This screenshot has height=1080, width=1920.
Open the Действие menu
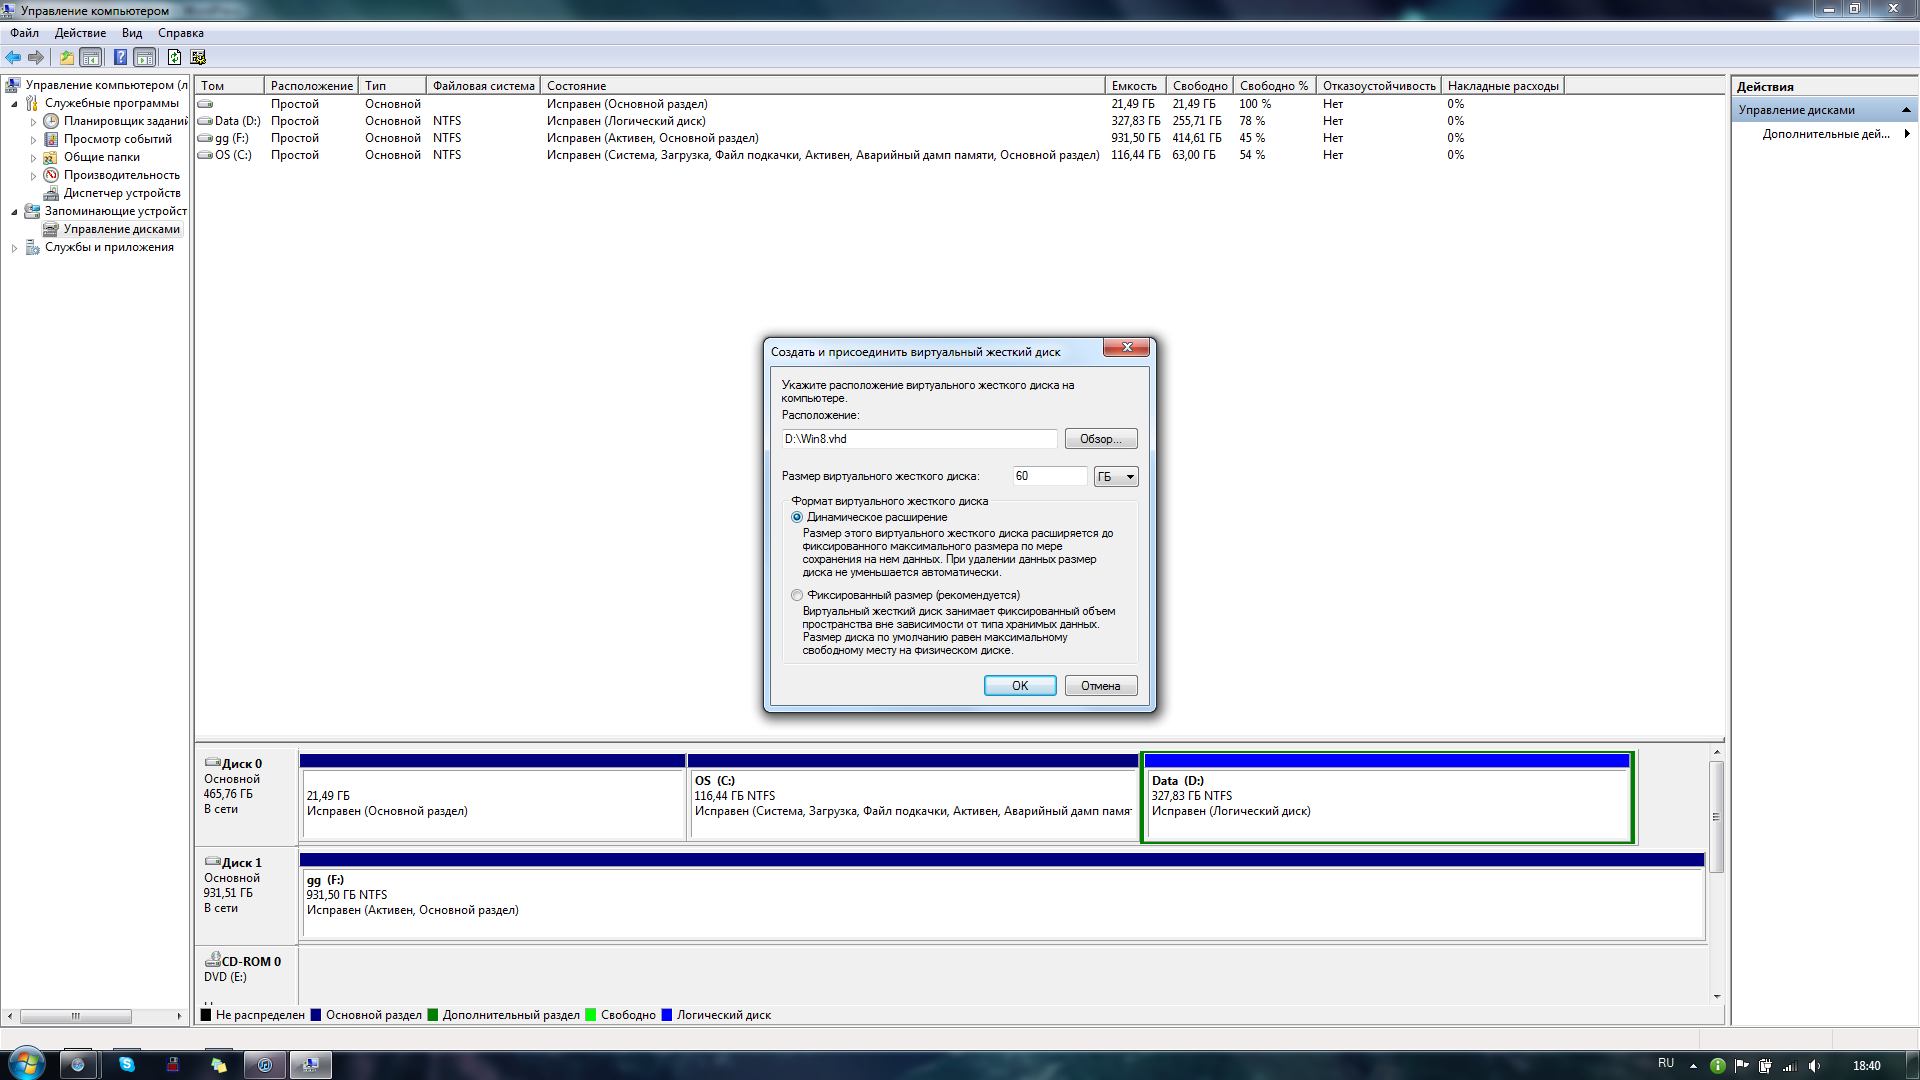point(79,33)
